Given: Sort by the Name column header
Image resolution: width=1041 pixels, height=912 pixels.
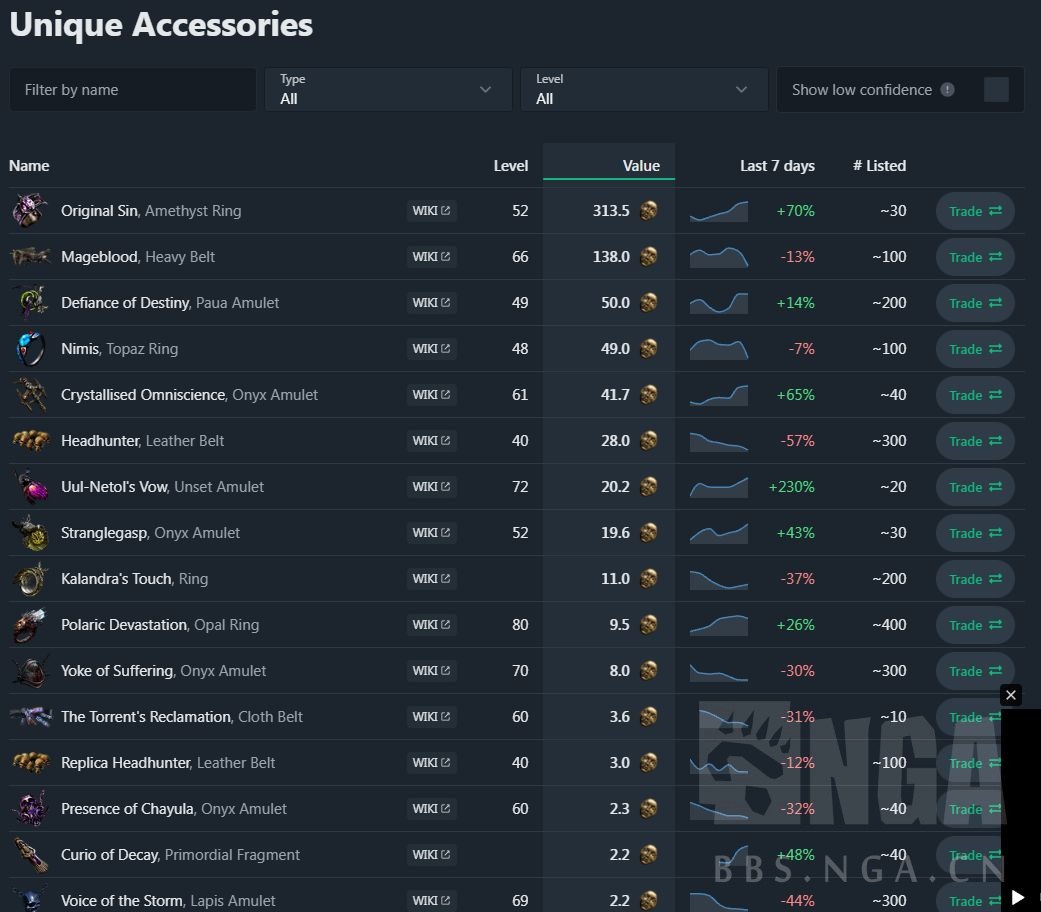Looking at the screenshot, I should click(x=29, y=166).
